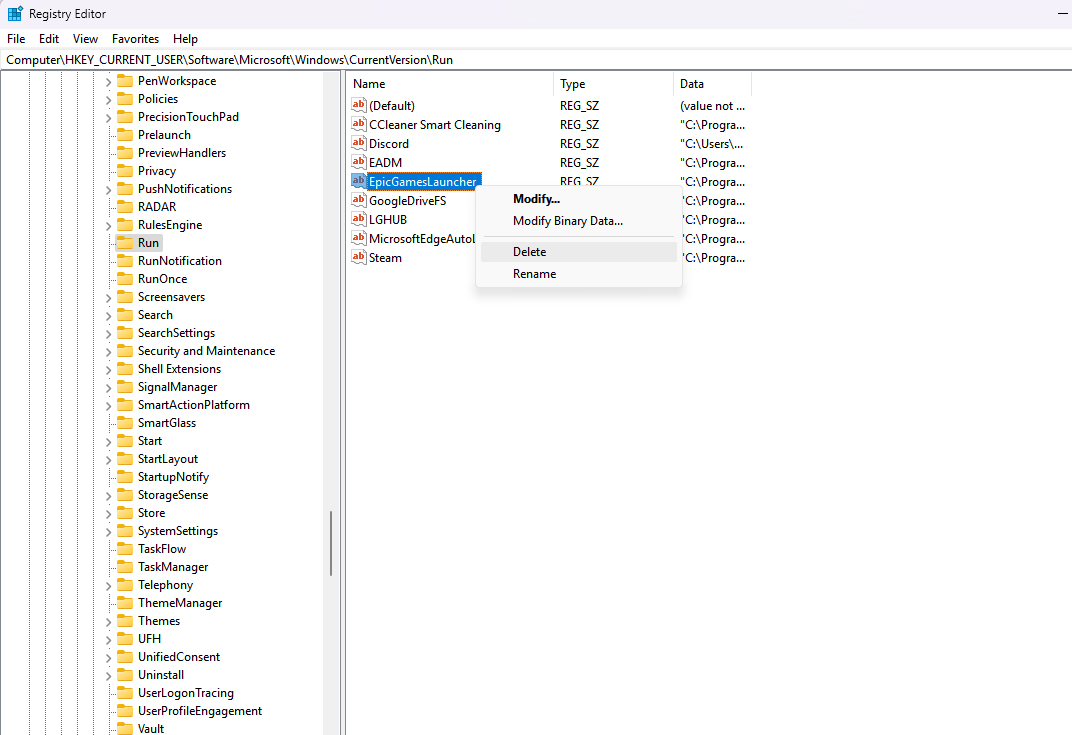Viewport: 1072px width, 735px height.
Task: Sort values by the Name column header
Action: point(450,84)
